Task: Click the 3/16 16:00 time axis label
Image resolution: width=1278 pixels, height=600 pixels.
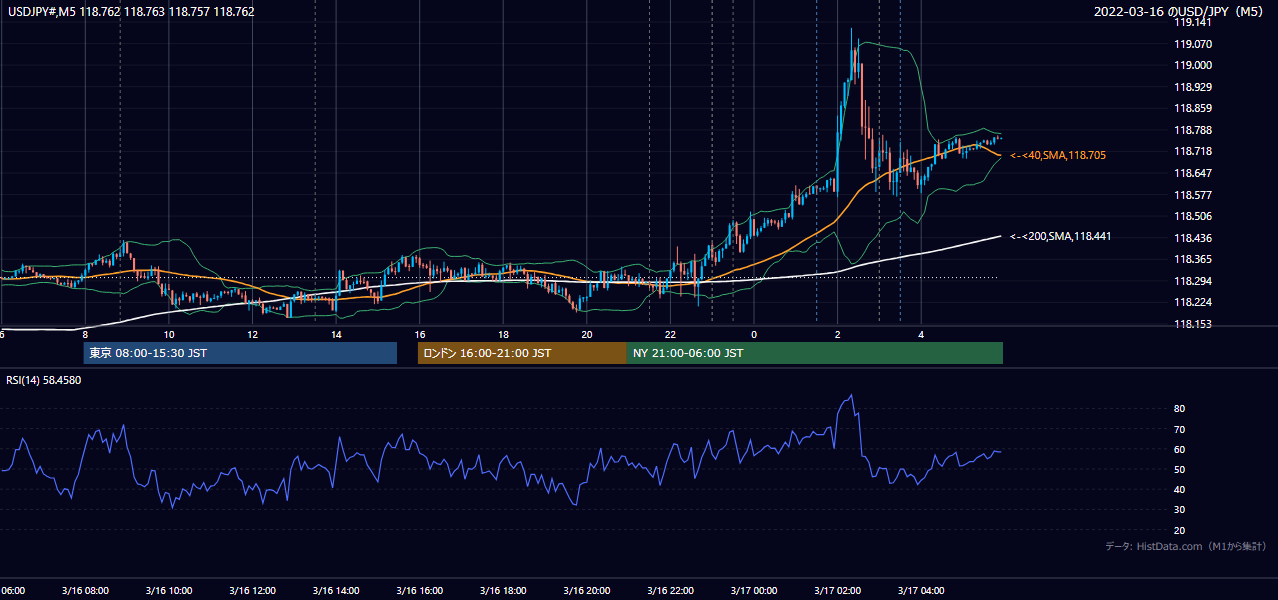Action: point(419,591)
